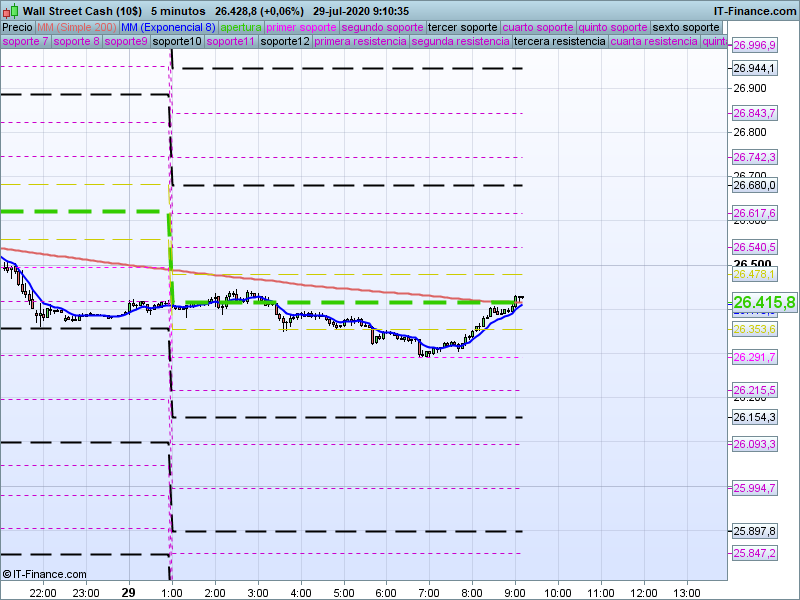Open the cuarto soporte settings label
The width and height of the screenshot is (800, 600).
point(539,27)
